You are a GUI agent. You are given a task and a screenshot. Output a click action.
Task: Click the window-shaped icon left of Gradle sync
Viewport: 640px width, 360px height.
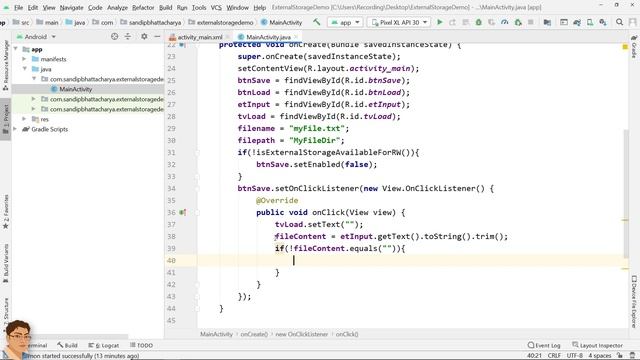[564, 22]
